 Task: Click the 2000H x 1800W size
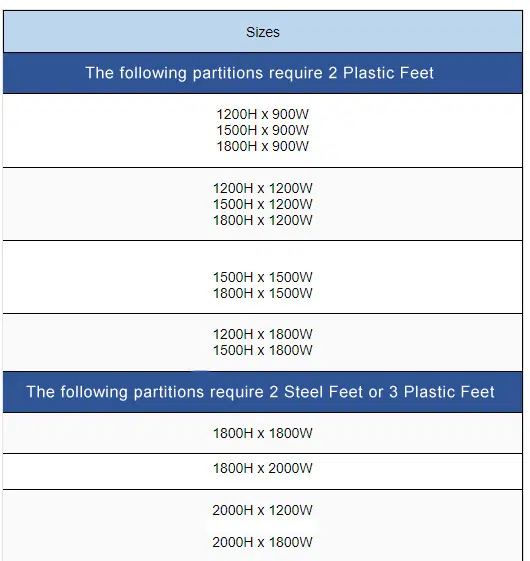pos(262,542)
